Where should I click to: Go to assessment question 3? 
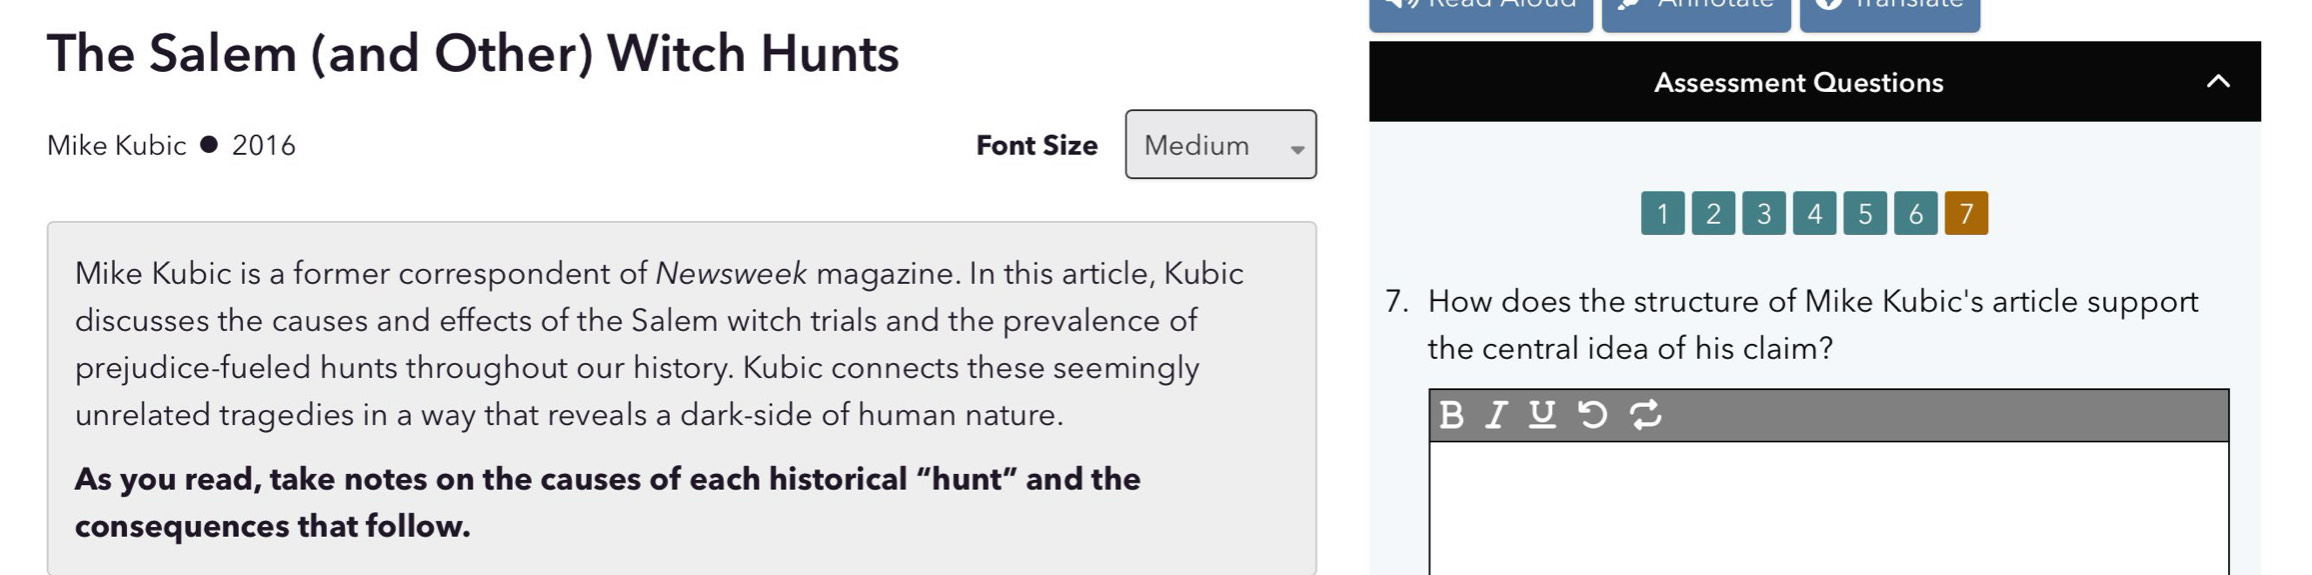pyautogui.click(x=1764, y=213)
